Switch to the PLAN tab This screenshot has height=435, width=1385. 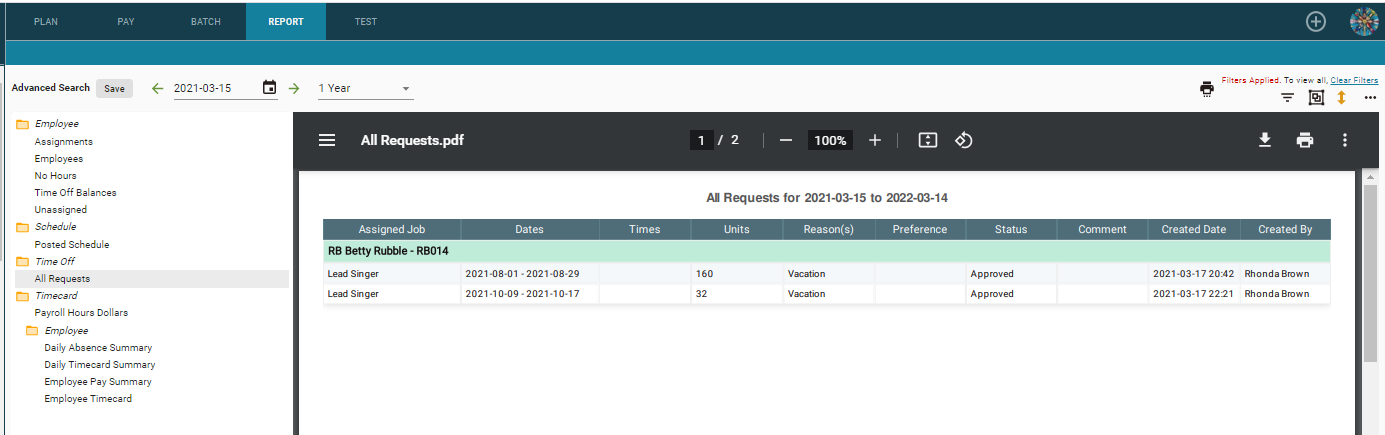46,21
